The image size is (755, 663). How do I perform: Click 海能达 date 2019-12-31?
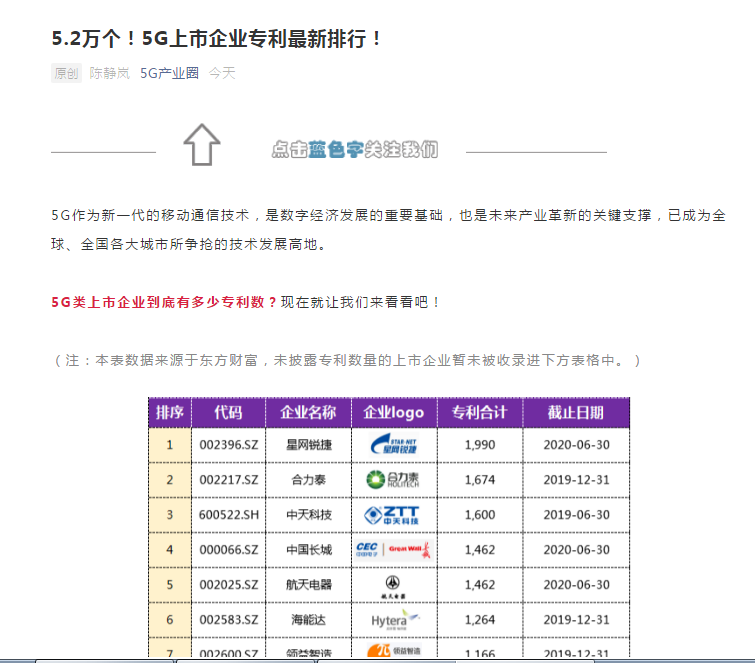tap(576, 620)
